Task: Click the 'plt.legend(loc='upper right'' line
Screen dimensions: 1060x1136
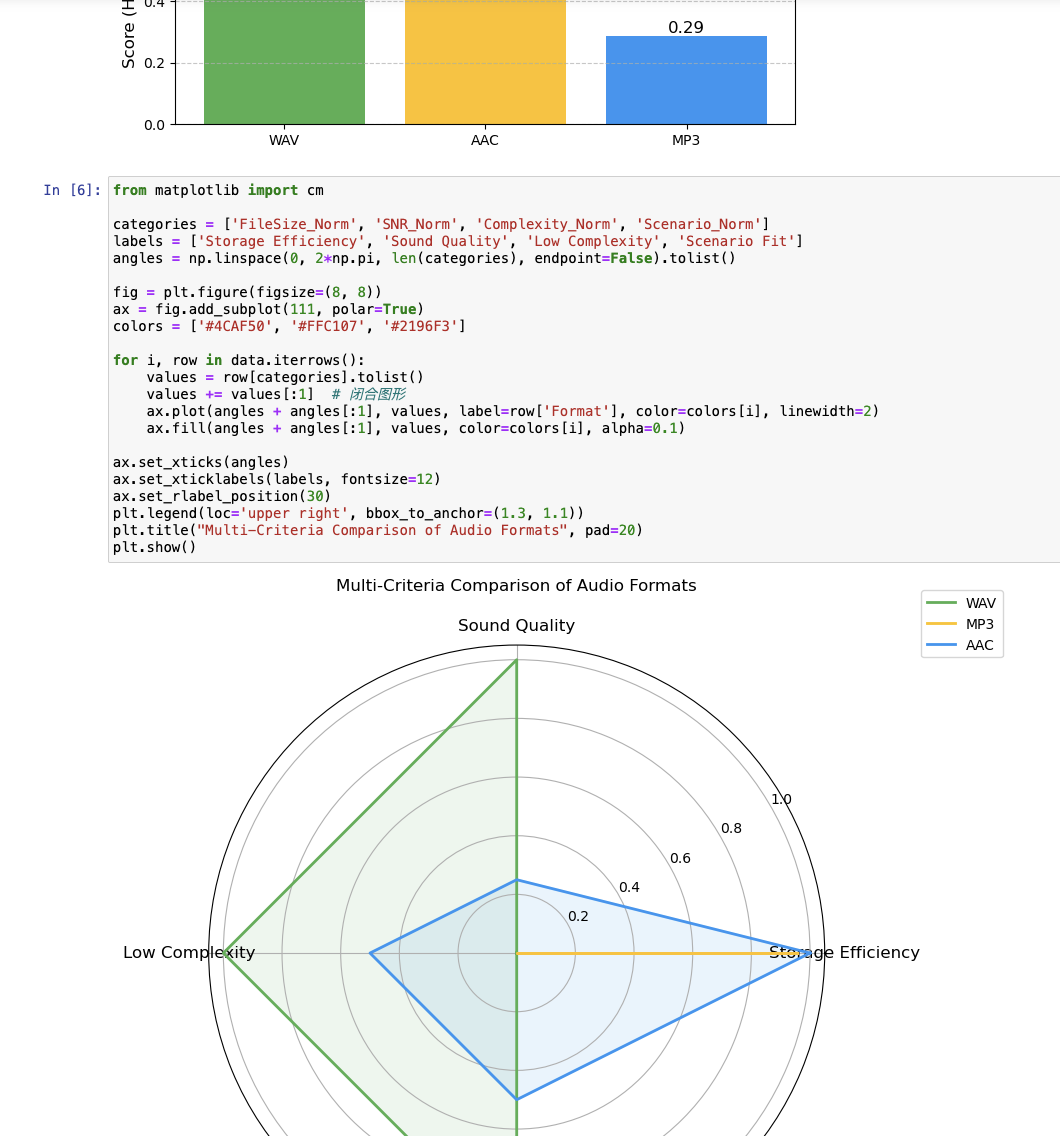Action: (349, 513)
